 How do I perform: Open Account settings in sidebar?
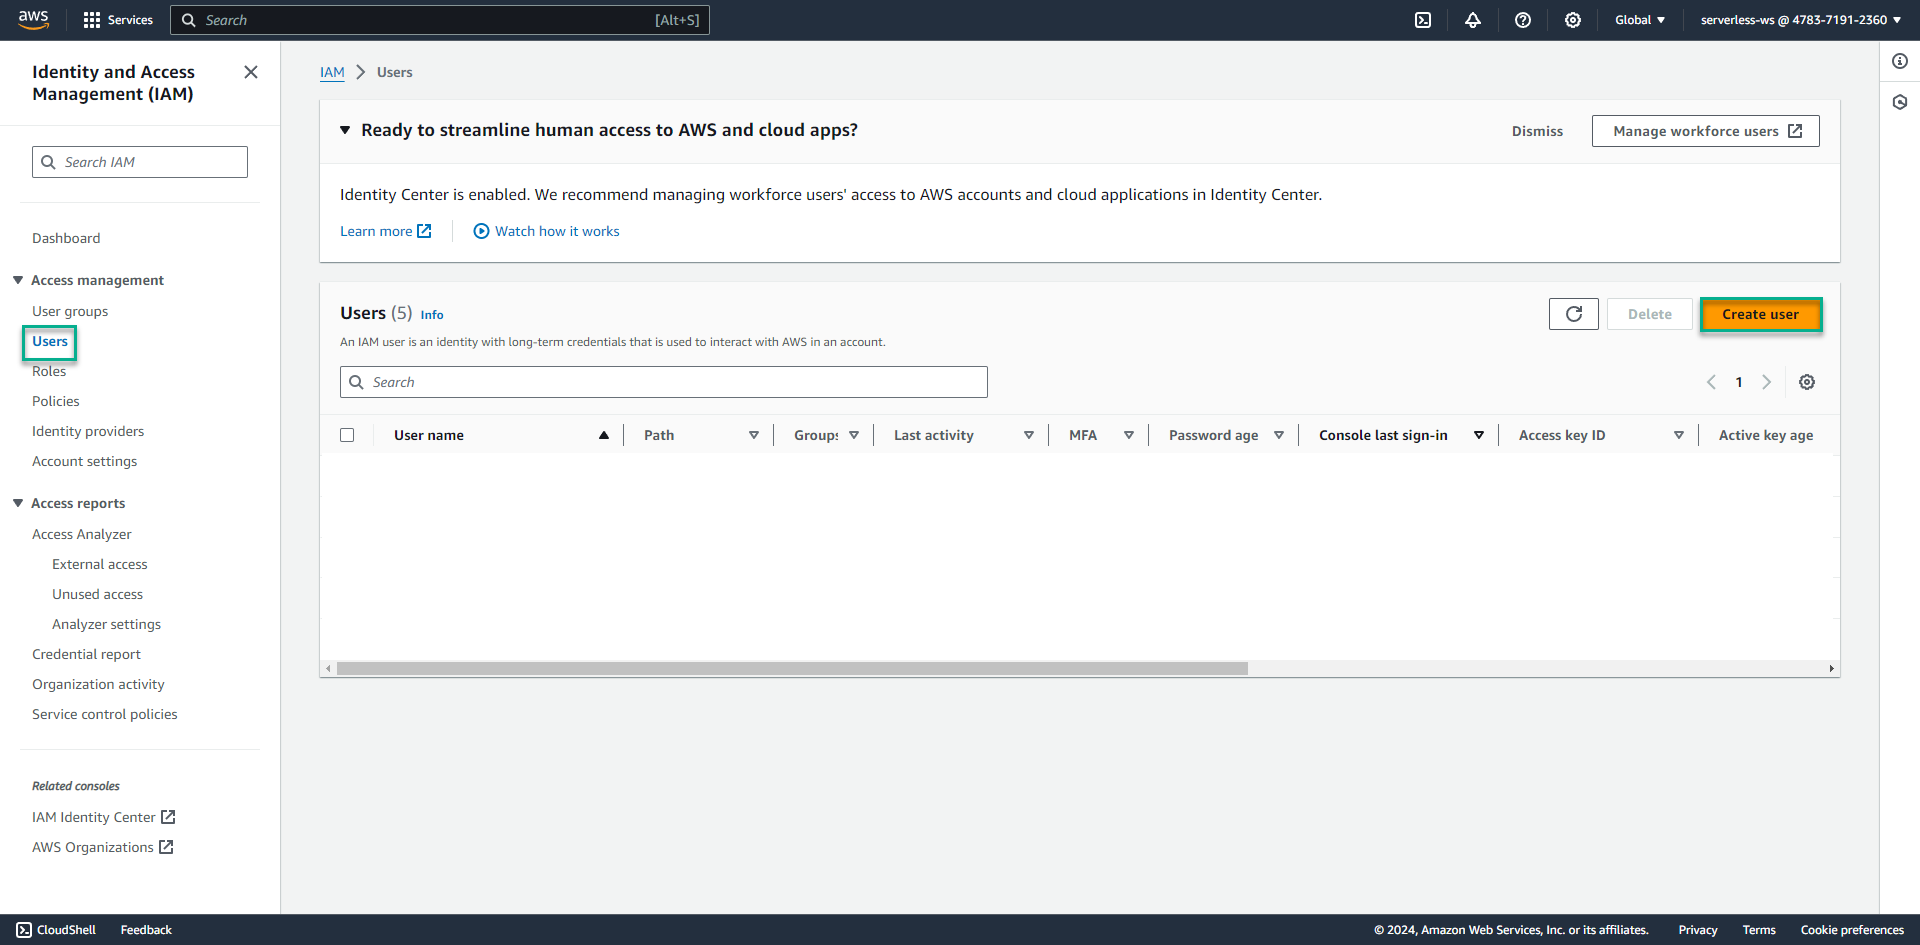coord(85,461)
